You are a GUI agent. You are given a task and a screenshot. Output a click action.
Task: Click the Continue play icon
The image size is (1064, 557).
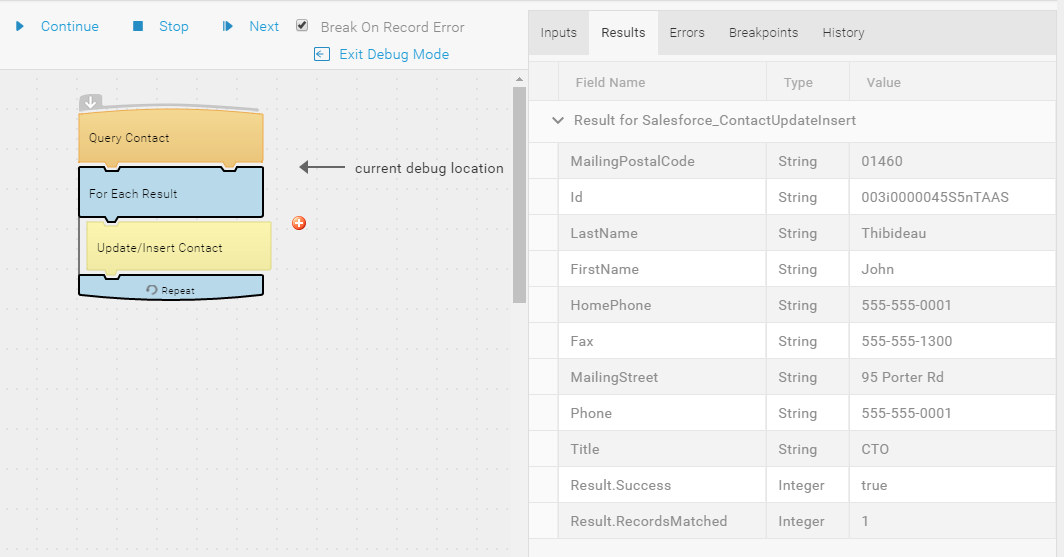(x=20, y=26)
